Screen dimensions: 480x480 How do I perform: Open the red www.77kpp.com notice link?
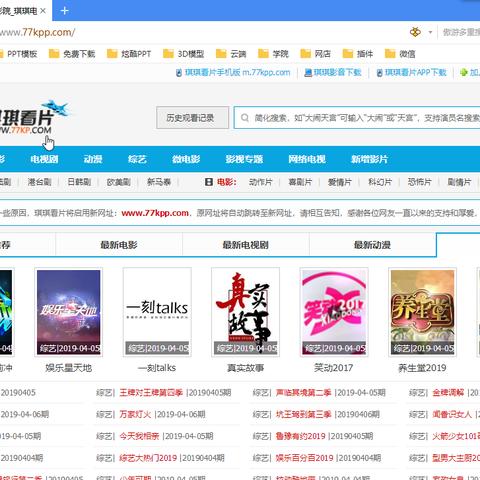click(x=155, y=213)
